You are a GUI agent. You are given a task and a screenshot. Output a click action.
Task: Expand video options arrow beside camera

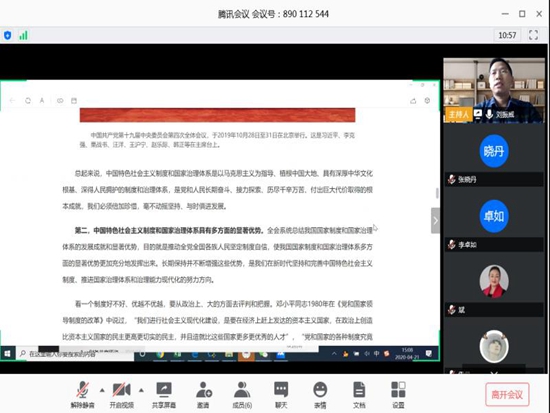(x=141, y=390)
